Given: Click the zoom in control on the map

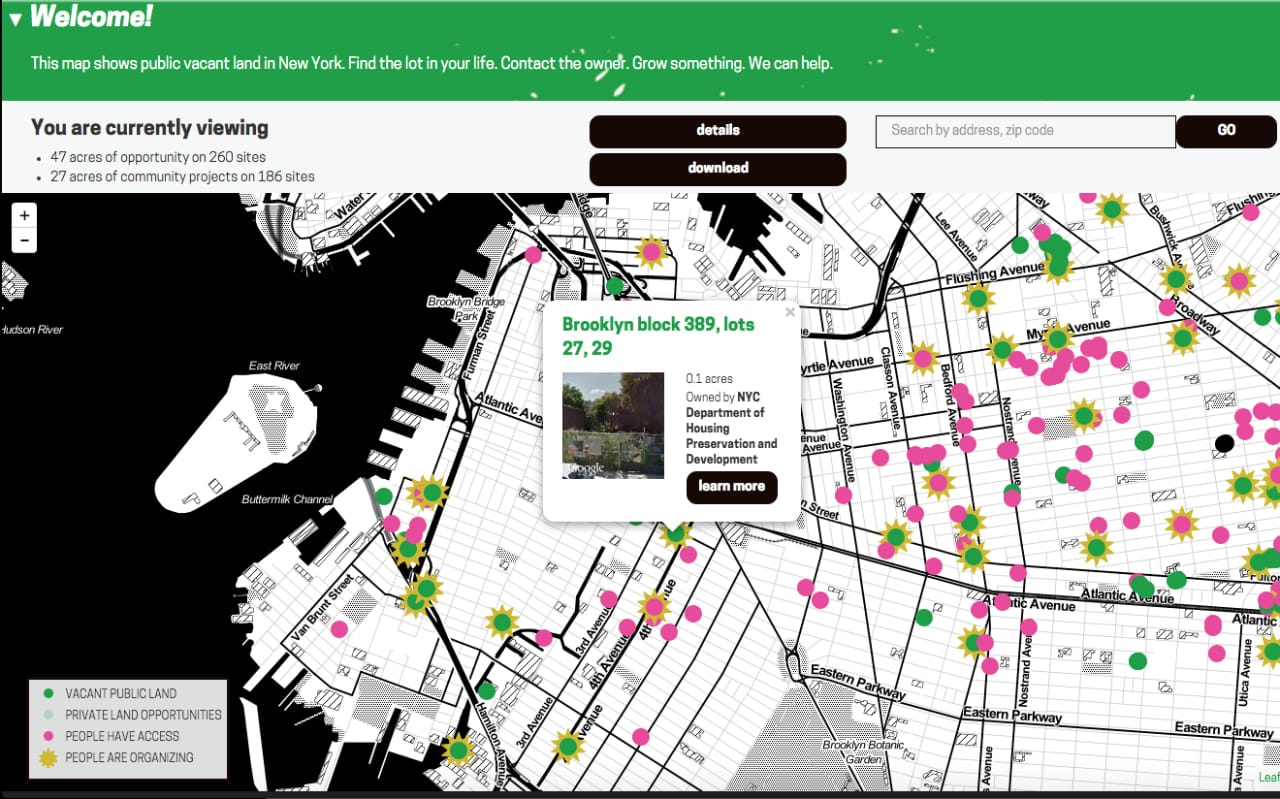Looking at the screenshot, I should coord(24,215).
